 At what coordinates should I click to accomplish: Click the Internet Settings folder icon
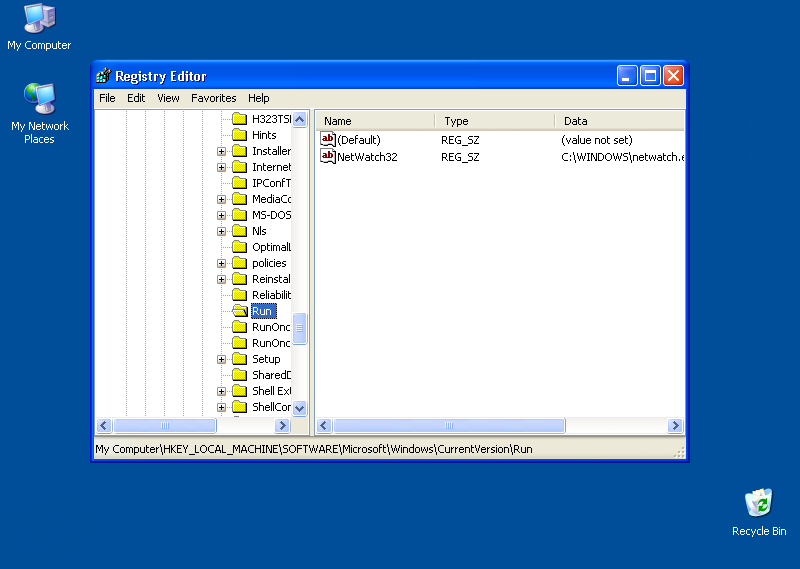pyautogui.click(x=239, y=167)
